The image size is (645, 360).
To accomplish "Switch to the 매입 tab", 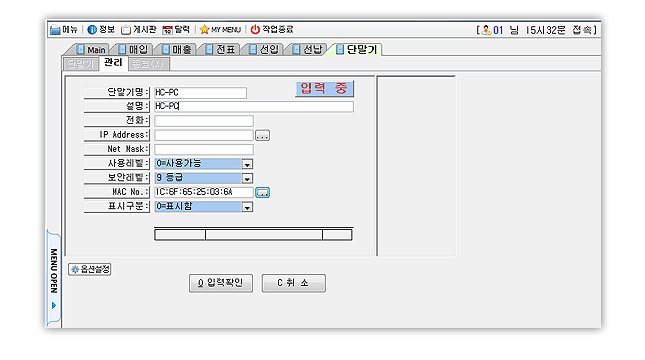I will pos(133,50).
